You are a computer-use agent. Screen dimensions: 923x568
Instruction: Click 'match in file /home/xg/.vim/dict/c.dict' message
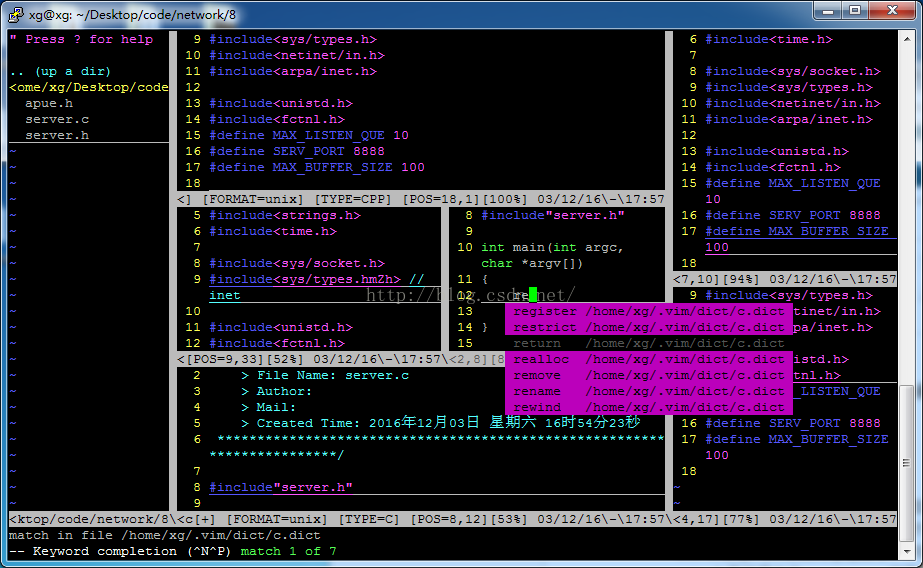[x=165, y=535]
